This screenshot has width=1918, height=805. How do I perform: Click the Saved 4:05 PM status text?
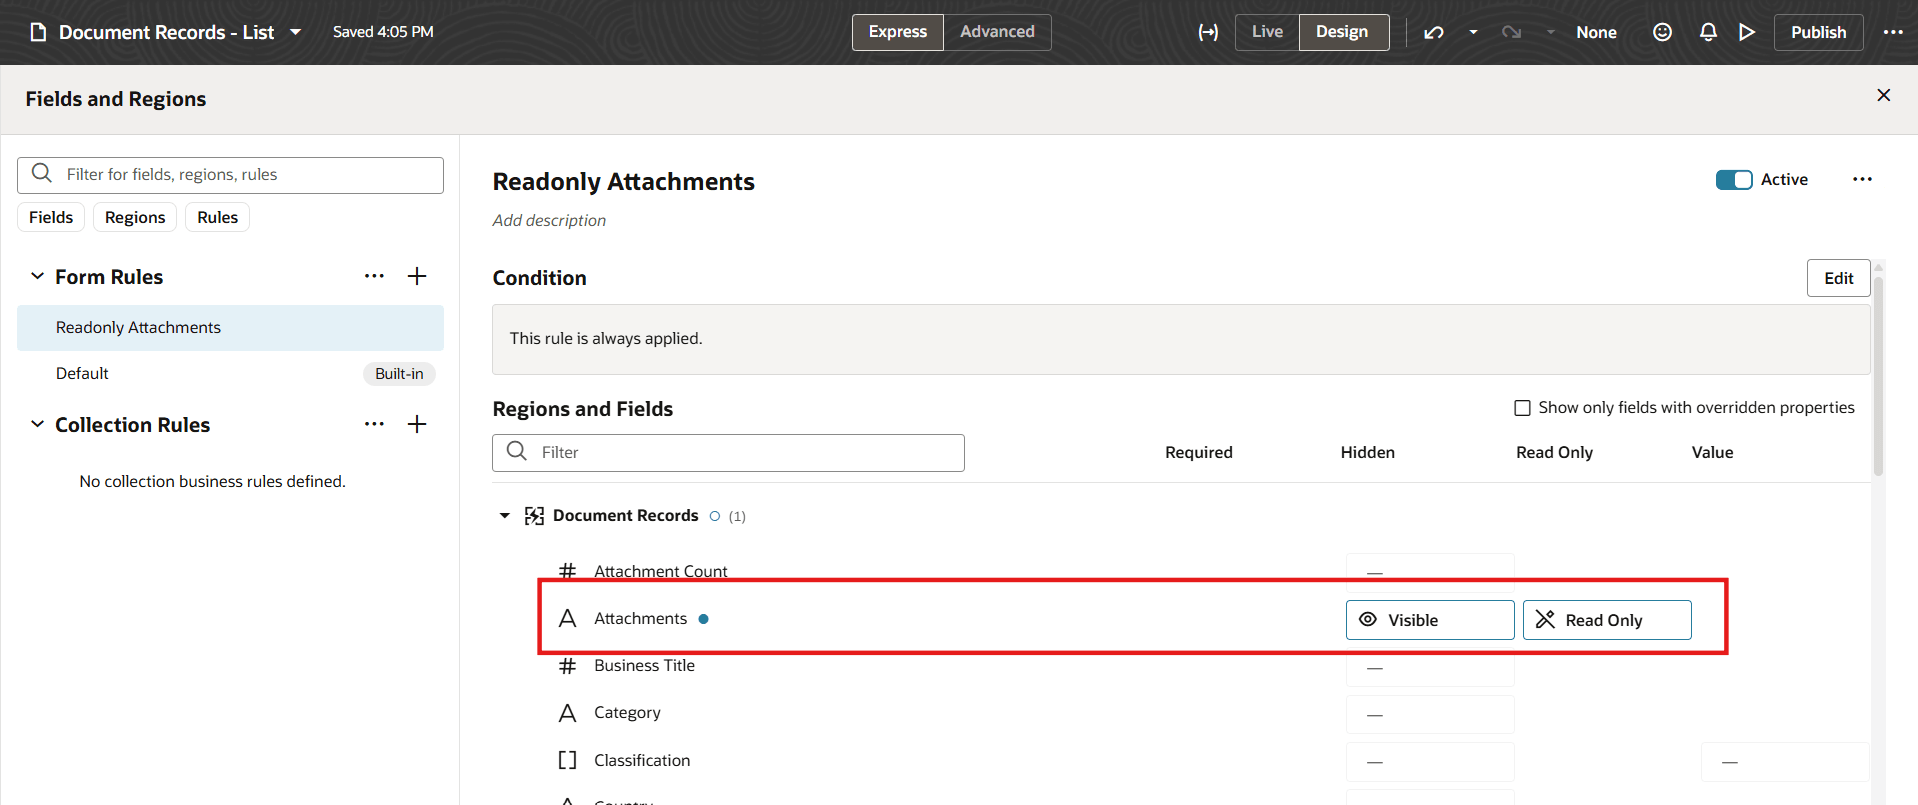383,32
